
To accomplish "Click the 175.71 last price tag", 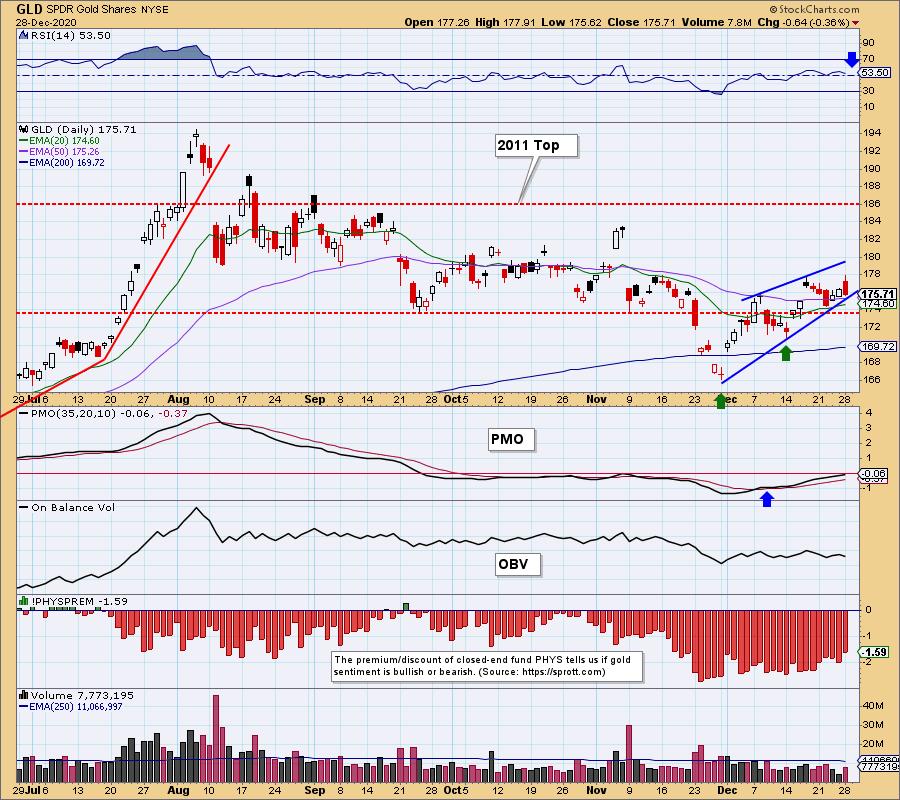I will (x=878, y=294).
